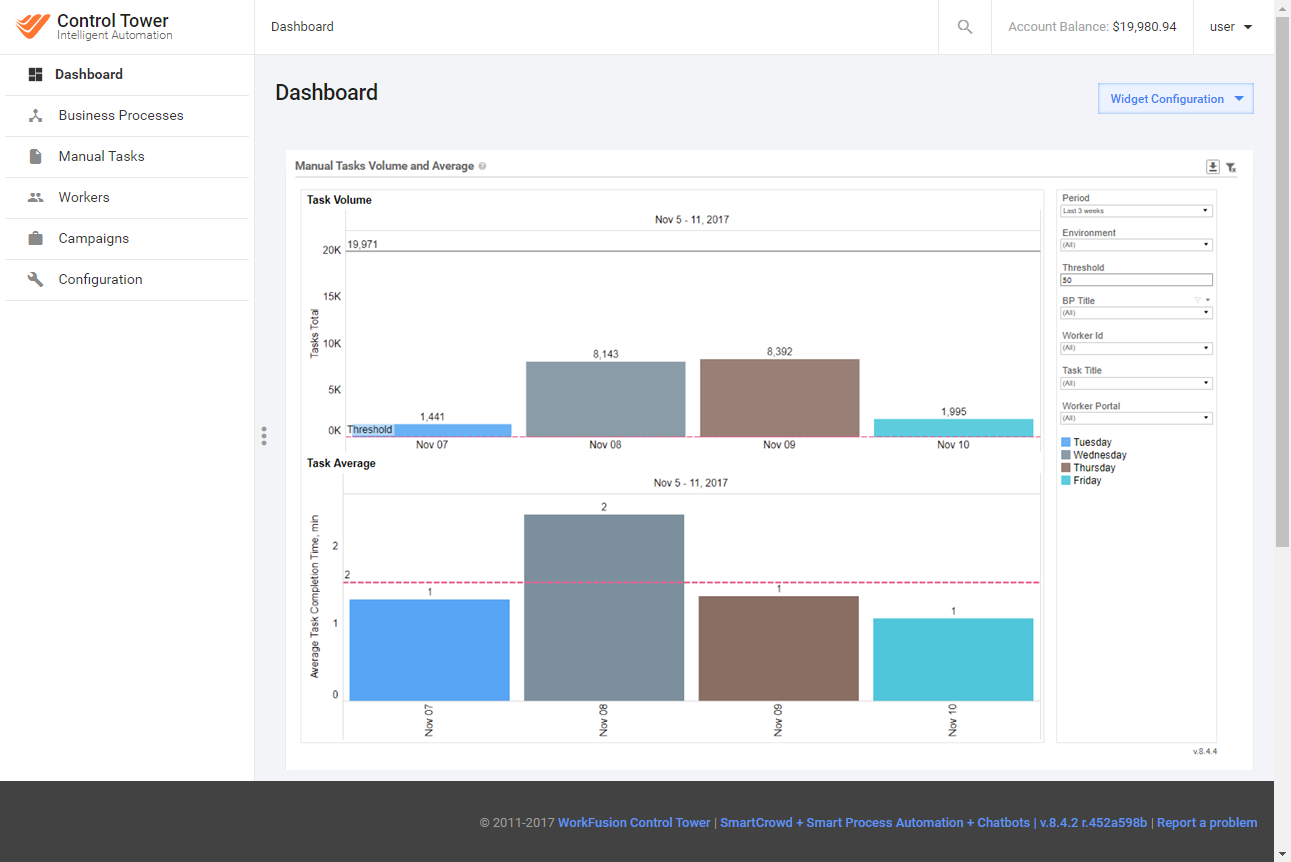Open the Environment filter dropdown
The height and width of the screenshot is (862, 1291).
[x=1137, y=245]
